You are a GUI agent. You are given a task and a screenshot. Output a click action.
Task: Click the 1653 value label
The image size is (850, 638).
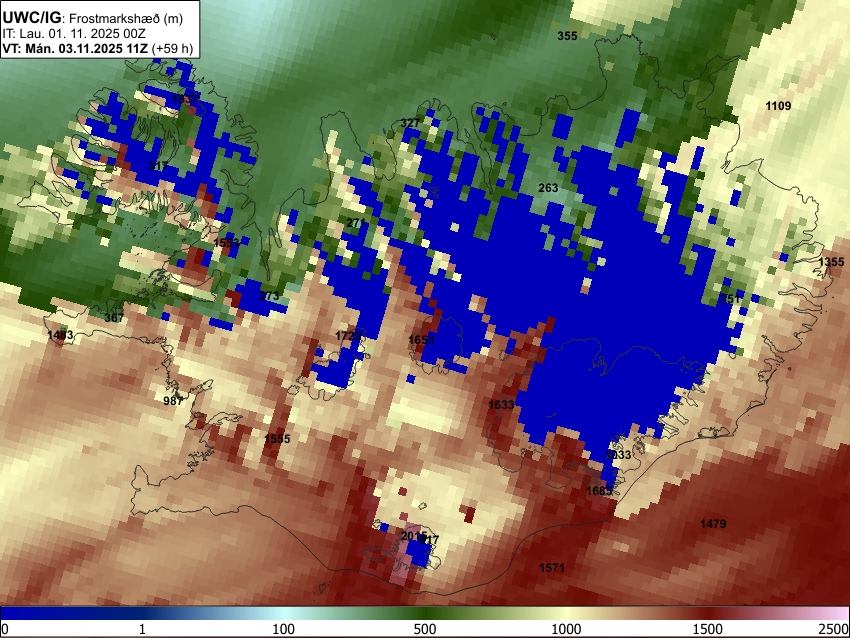(x=421, y=340)
